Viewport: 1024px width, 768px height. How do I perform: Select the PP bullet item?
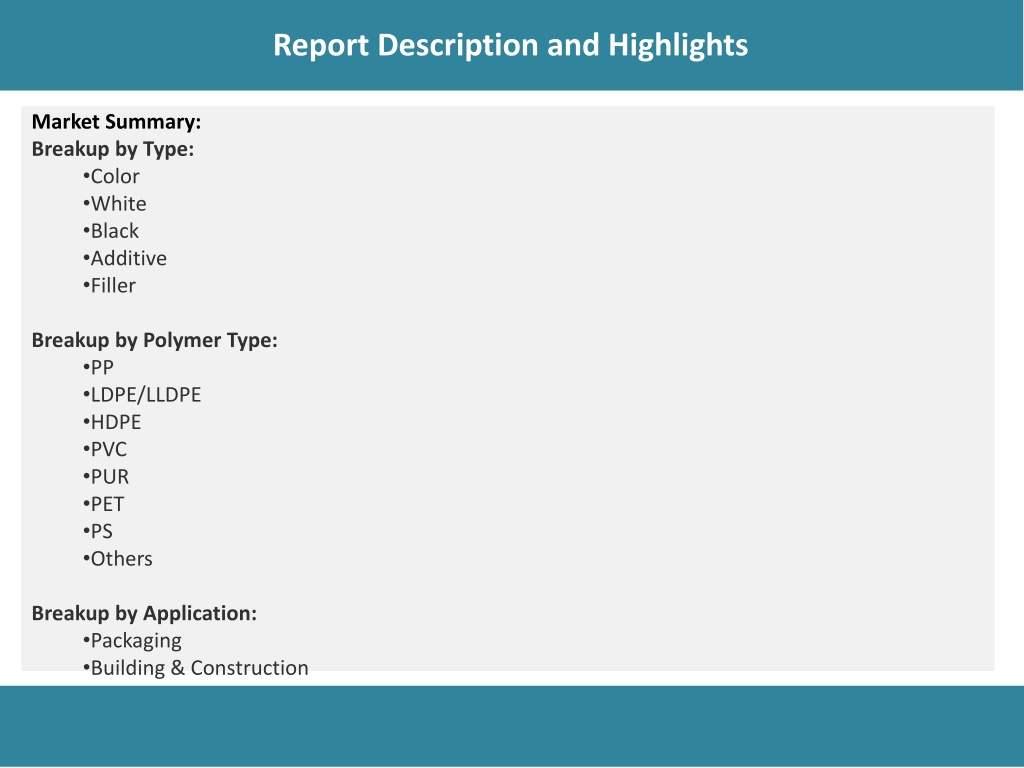(99, 368)
